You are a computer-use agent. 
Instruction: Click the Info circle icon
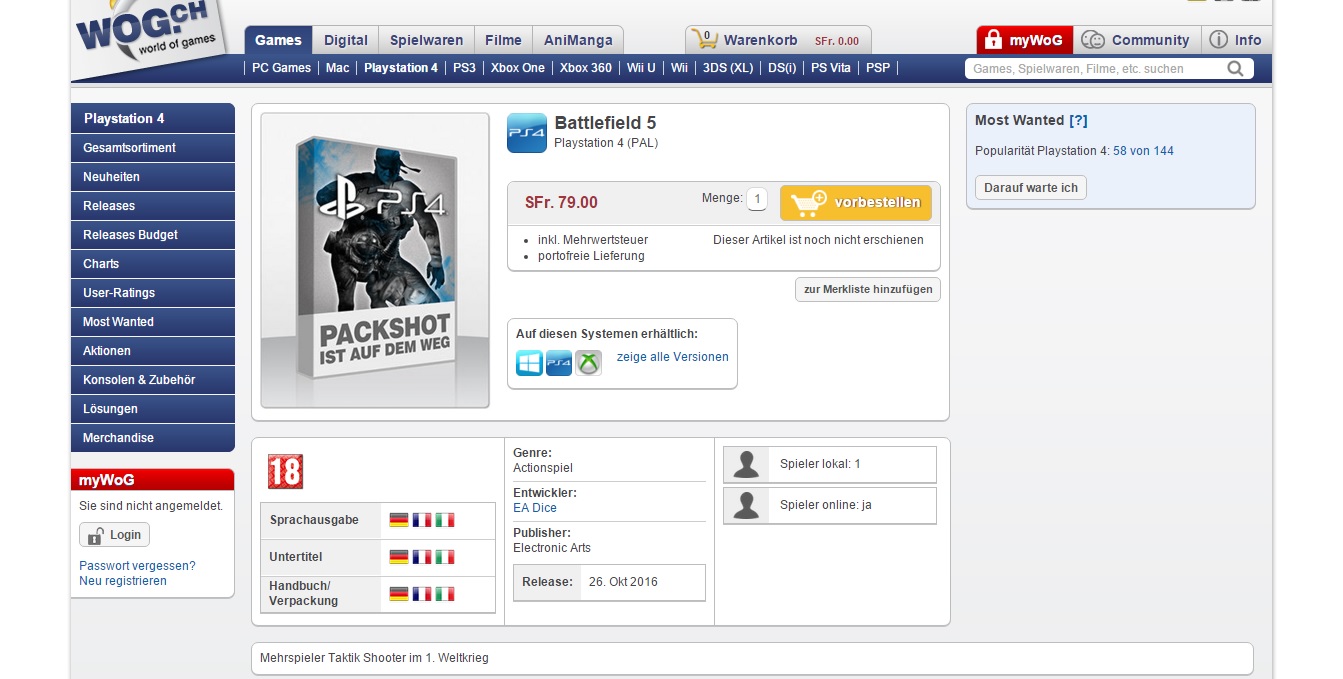[x=1218, y=40]
